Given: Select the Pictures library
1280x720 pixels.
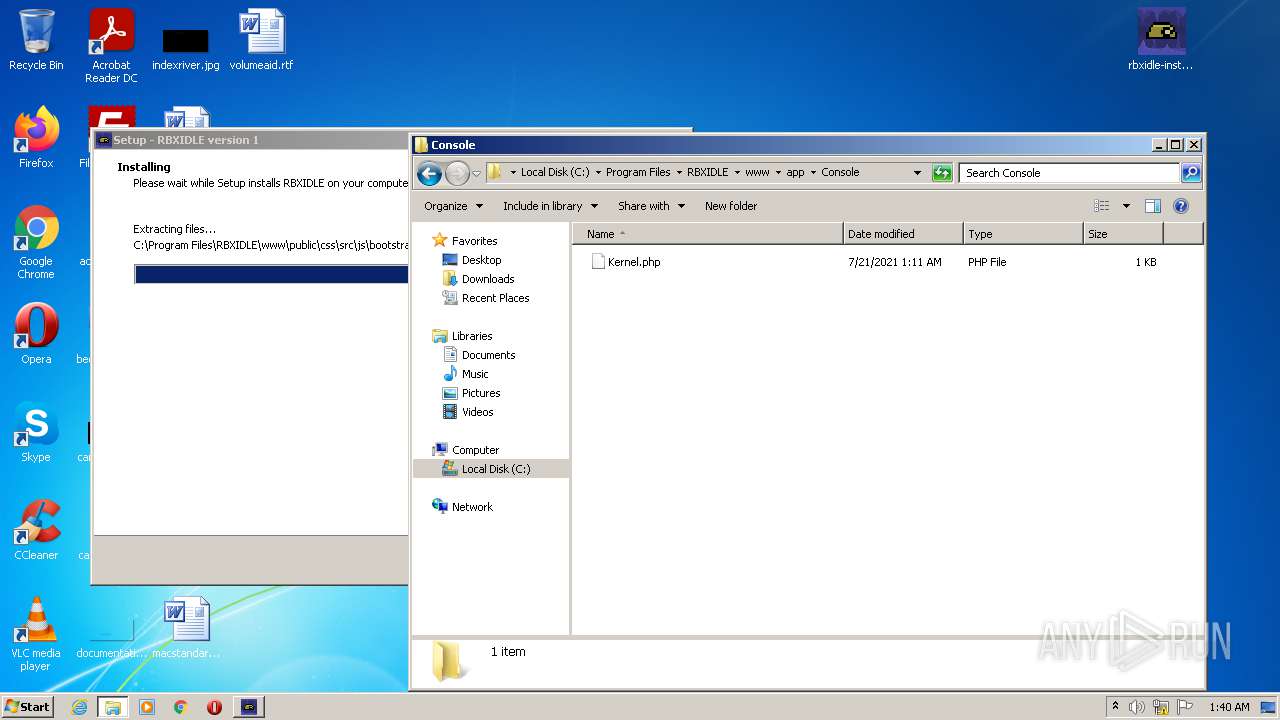Looking at the screenshot, I should point(481,393).
